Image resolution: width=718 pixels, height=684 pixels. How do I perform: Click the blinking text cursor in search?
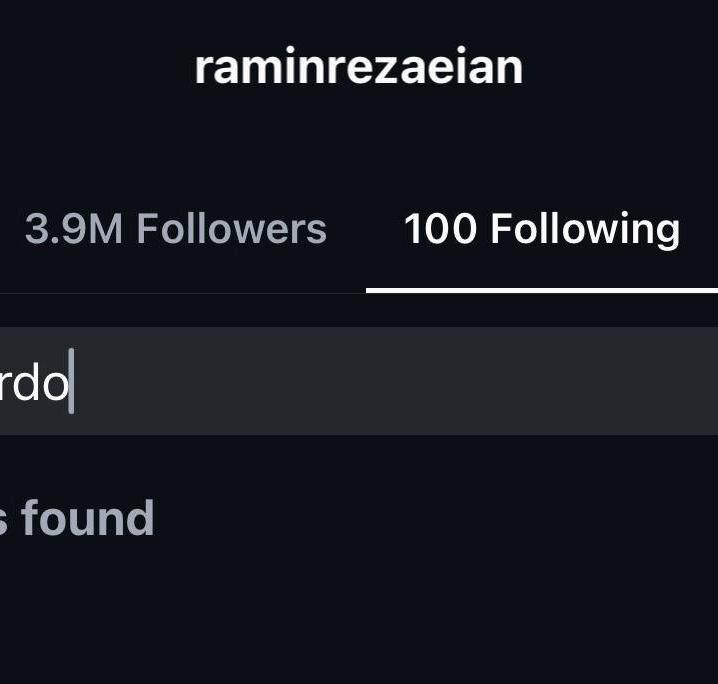point(72,383)
